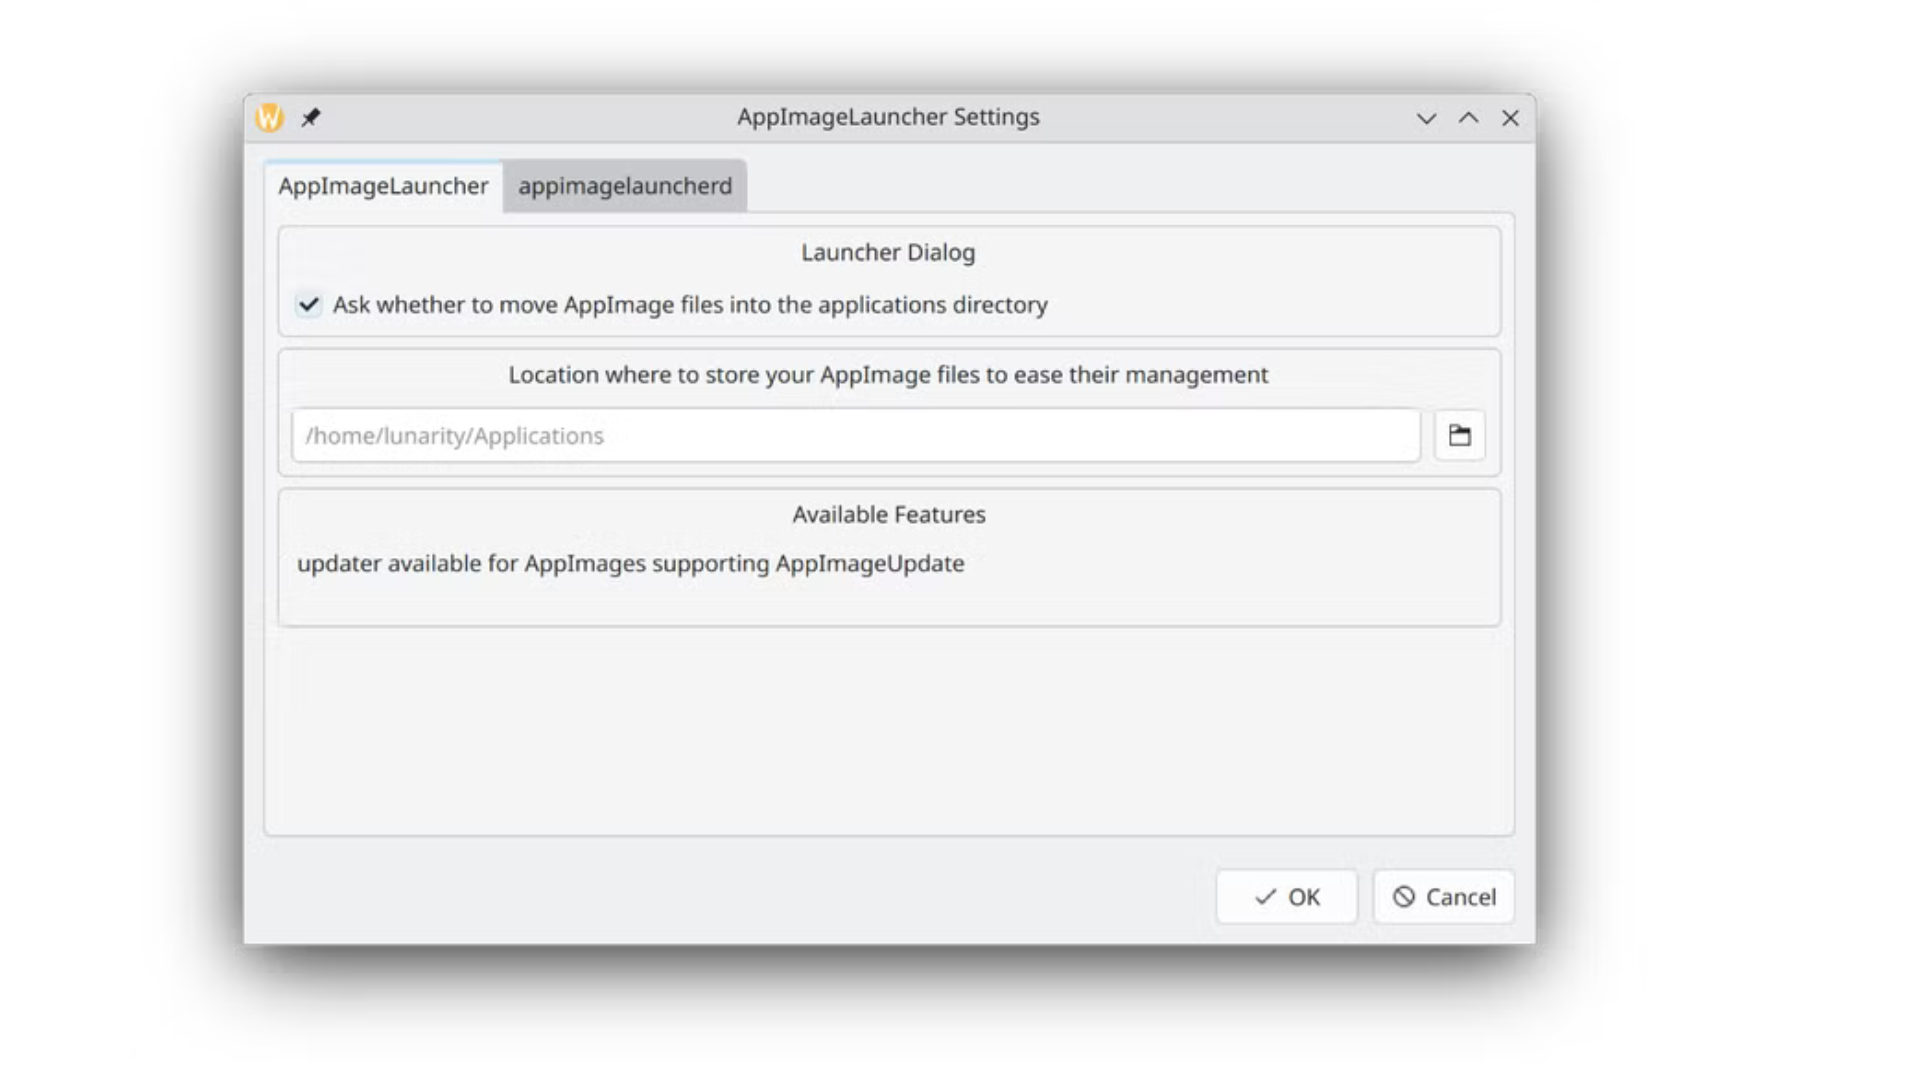Screen dimensions: 1920x1080
Task: Uncheck the ask to move AppImage checkbox
Action: tap(309, 305)
